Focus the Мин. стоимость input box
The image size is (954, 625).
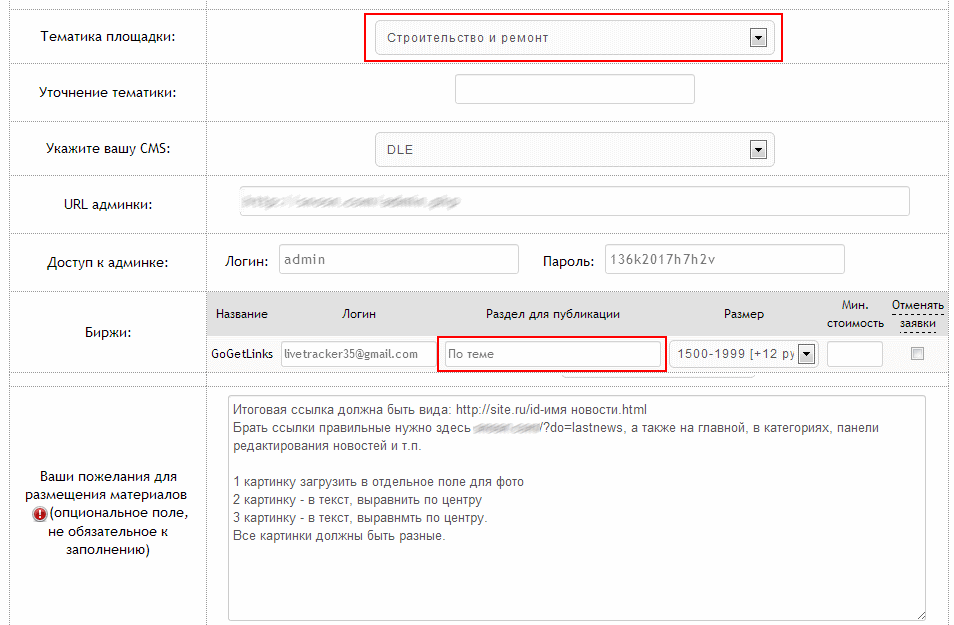tap(855, 354)
